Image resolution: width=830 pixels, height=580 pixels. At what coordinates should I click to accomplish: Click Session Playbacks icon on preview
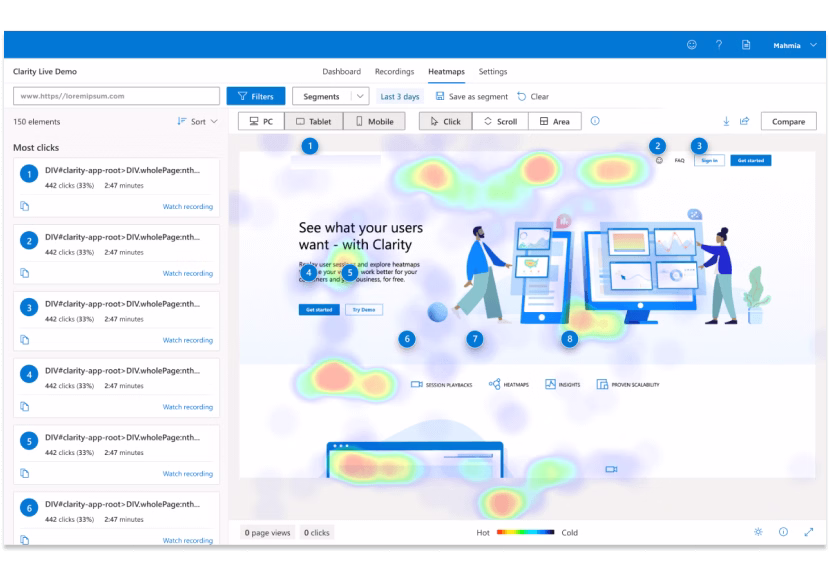coord(417,384)
